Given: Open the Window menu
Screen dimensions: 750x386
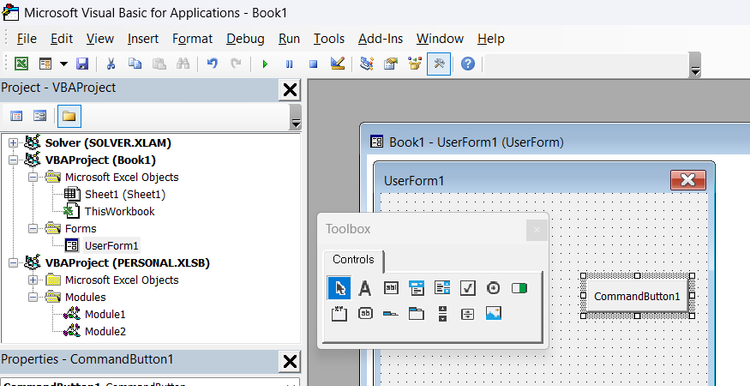Looking at the screenshot, I should point(440,39).
